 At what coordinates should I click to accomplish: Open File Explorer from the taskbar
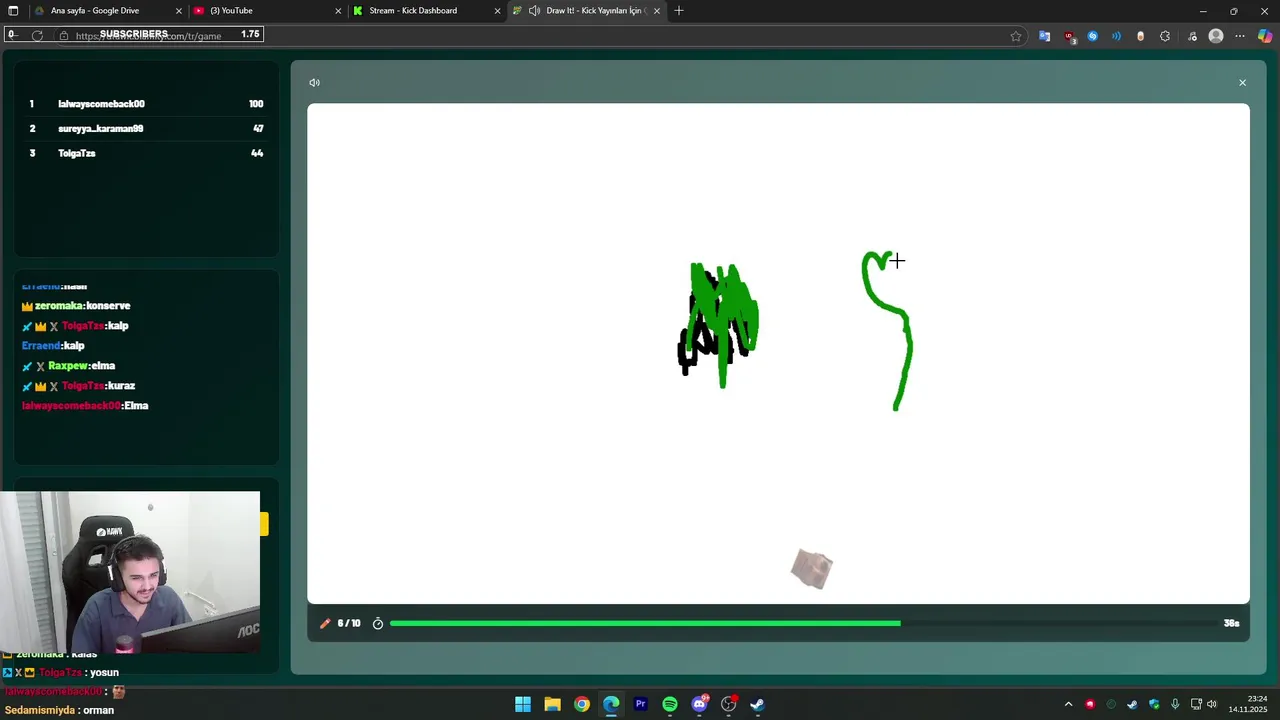point(552,704)
